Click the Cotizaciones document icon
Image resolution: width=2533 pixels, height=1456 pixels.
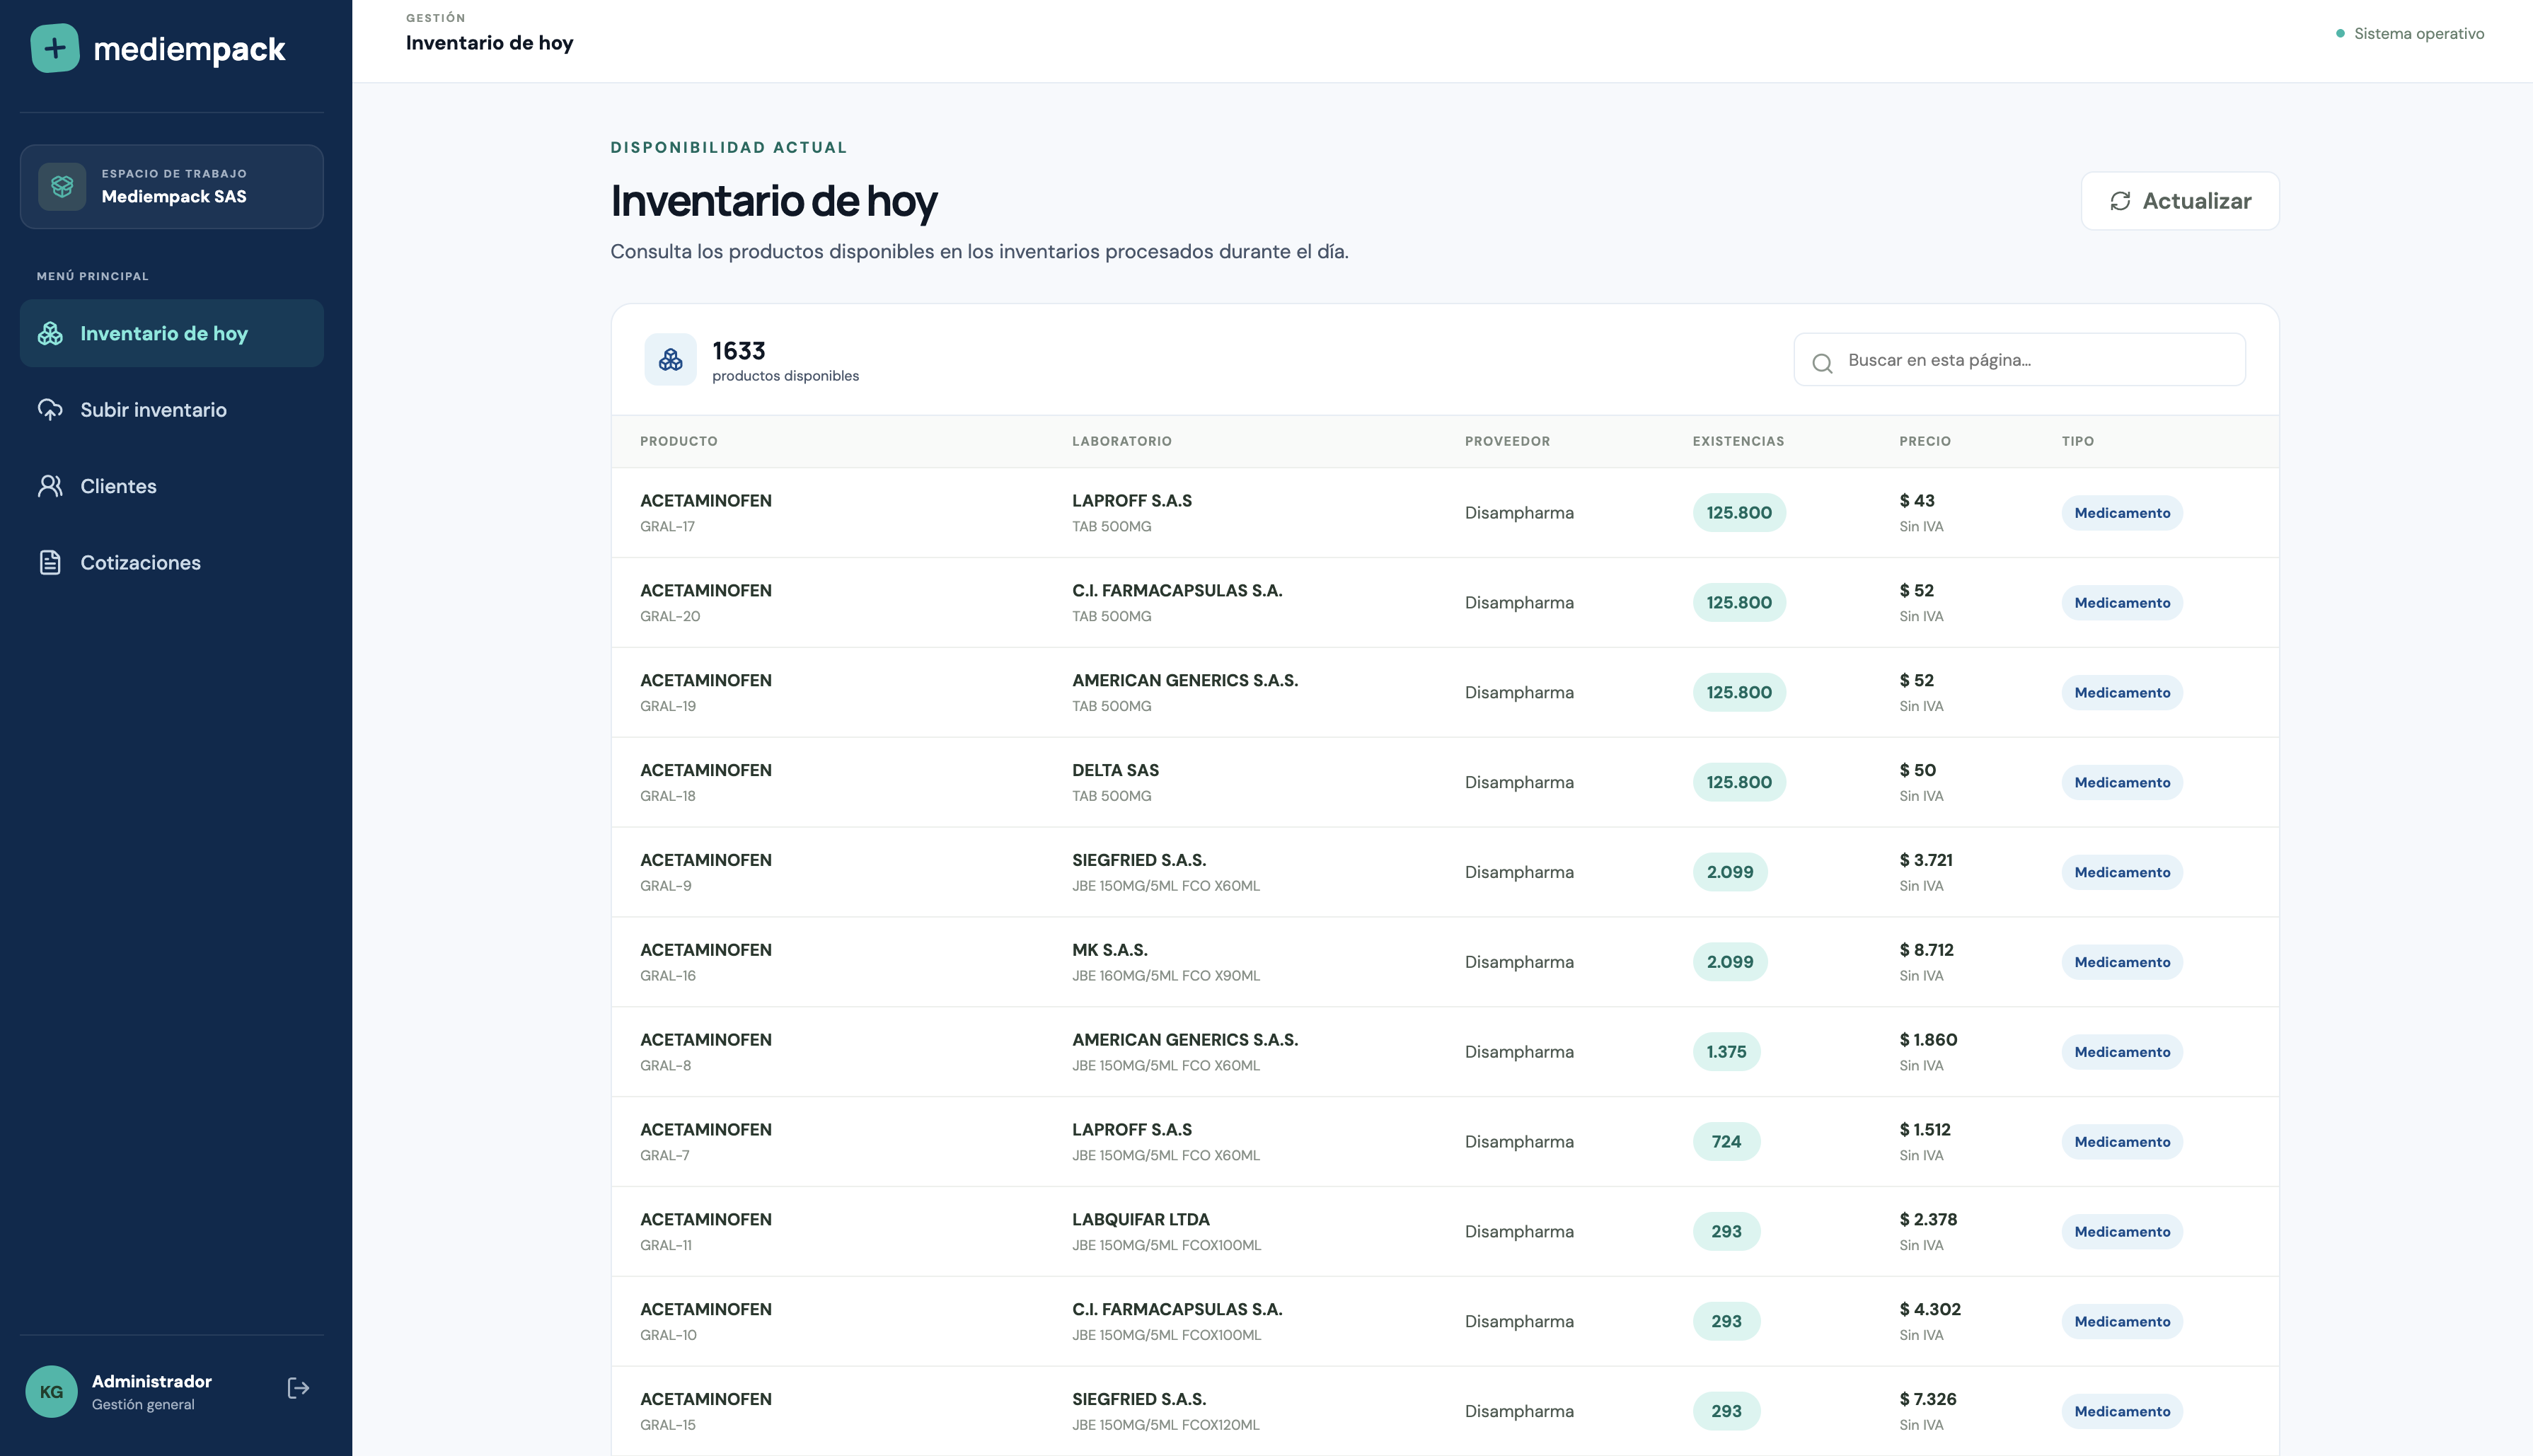[x=50, y=562]
